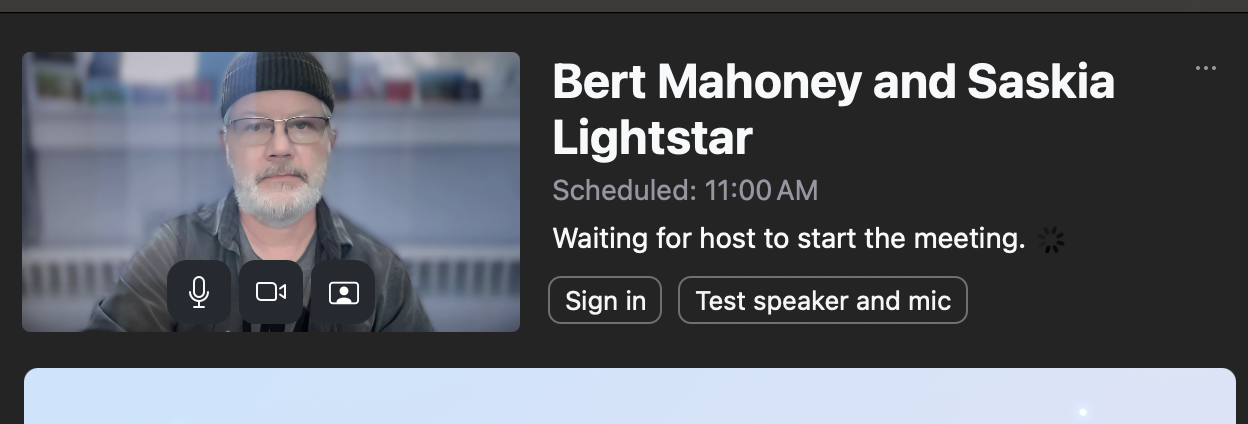1248x424 pixels.
Task: Mute the microphone in video preview
Action: 199,292
